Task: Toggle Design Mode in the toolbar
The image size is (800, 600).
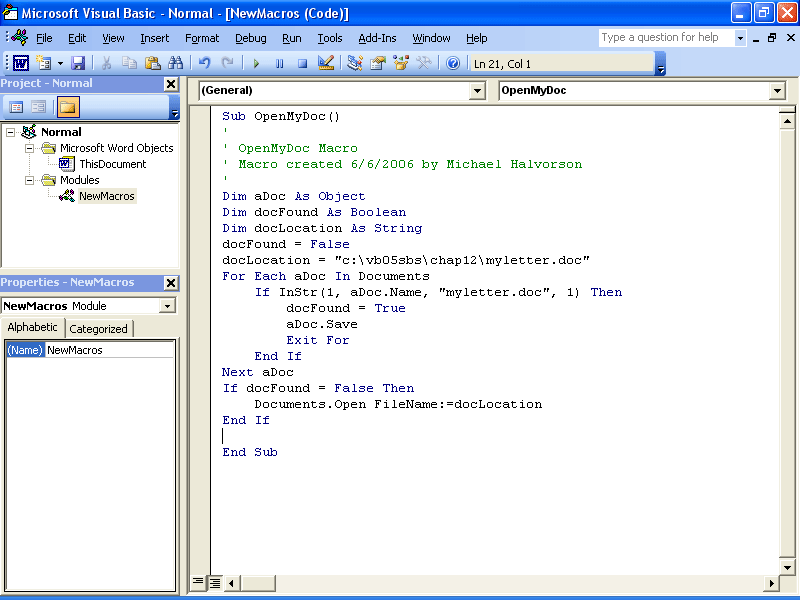Action: click(326, 63)
